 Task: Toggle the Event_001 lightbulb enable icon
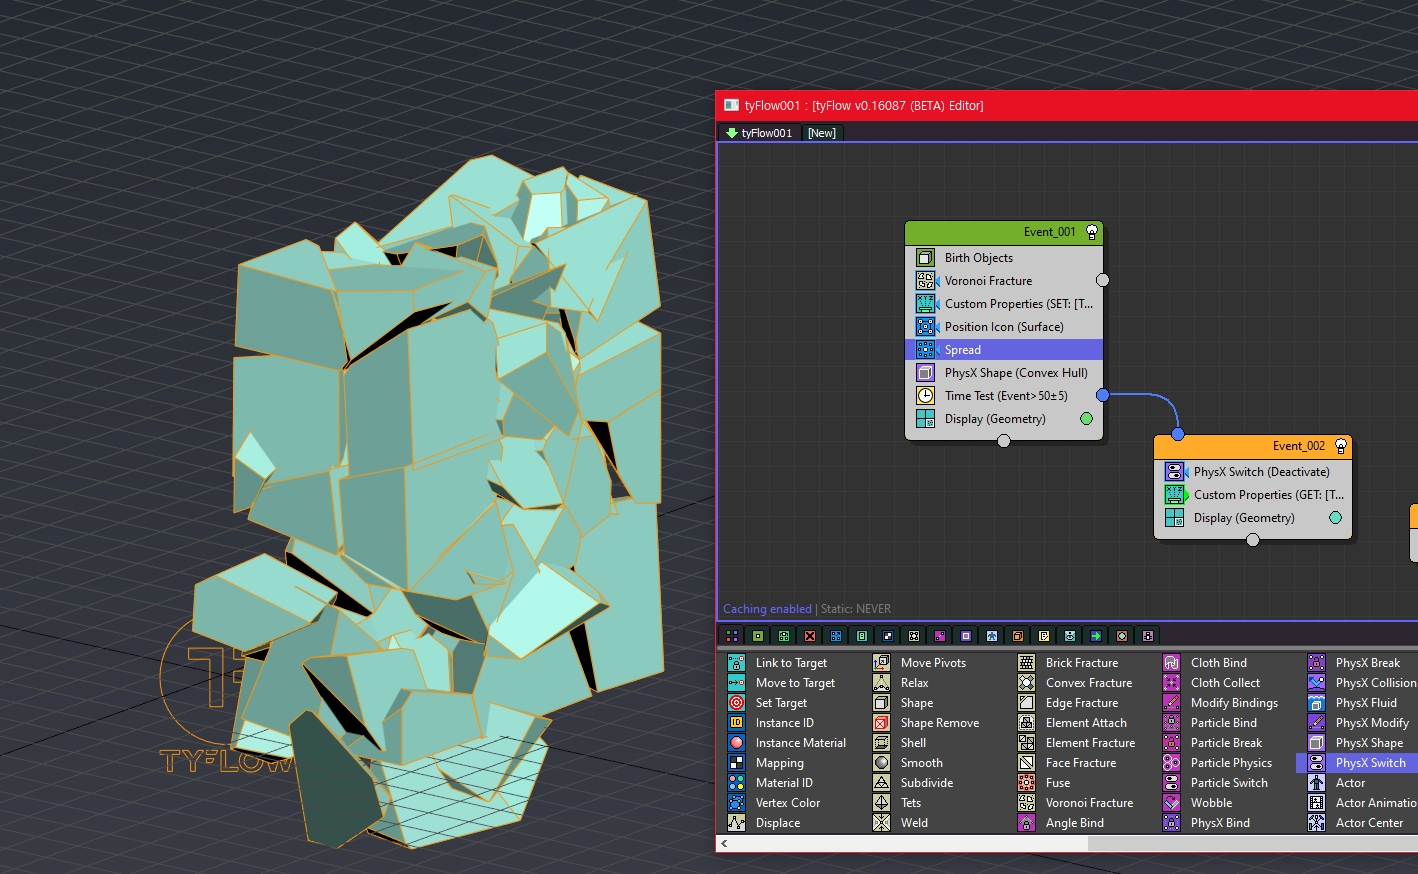coord(1092,232)
